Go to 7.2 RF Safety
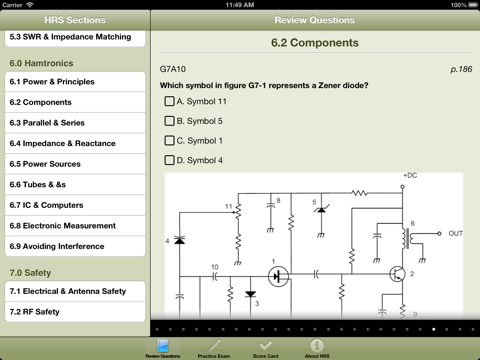Viewport: 480px width, 360px height. [x=75, y=312]
